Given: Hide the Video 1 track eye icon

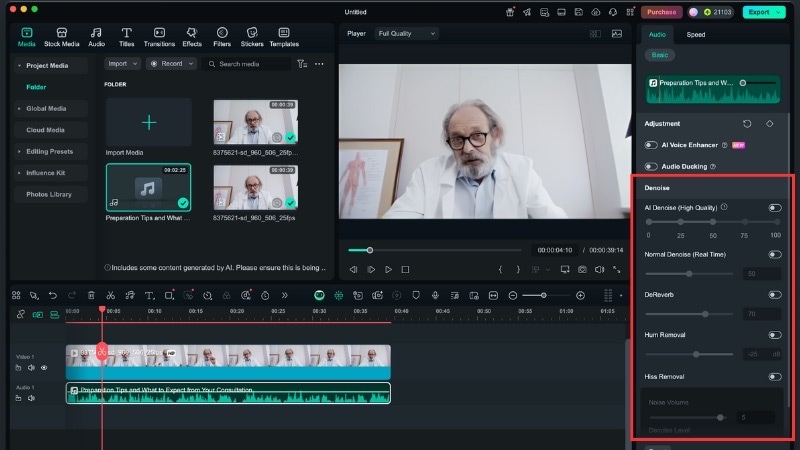Looking at the screenshot, I should click(x=44, y=367).
